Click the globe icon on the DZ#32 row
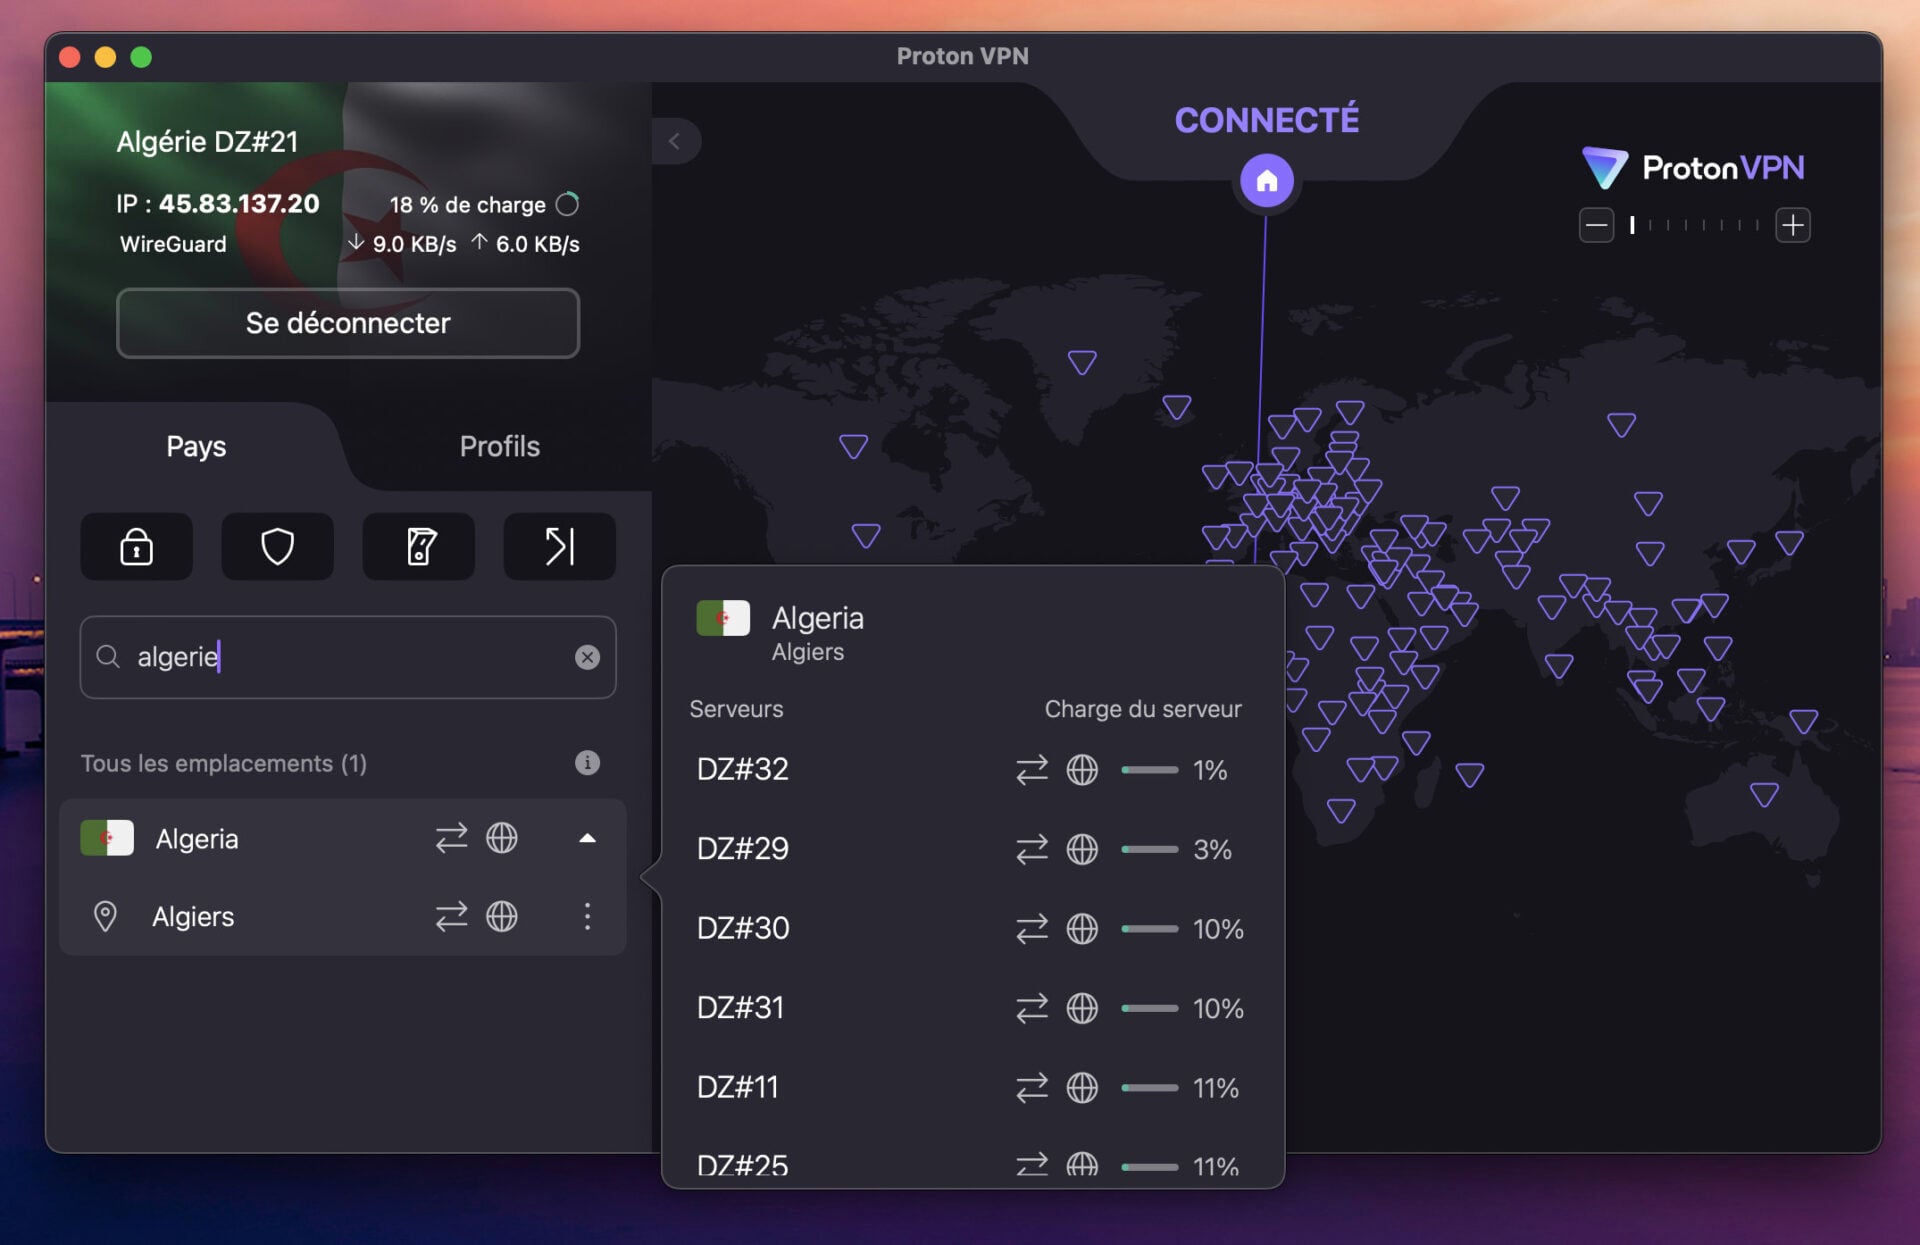This screenshot has width=1920, height=1245. (x=1082, y=769)
